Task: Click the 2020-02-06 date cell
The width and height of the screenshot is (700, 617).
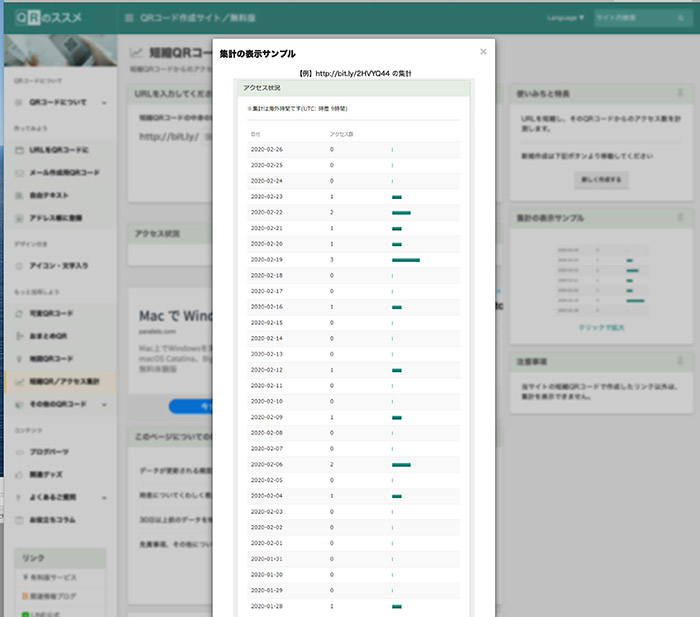Action: 267,465
